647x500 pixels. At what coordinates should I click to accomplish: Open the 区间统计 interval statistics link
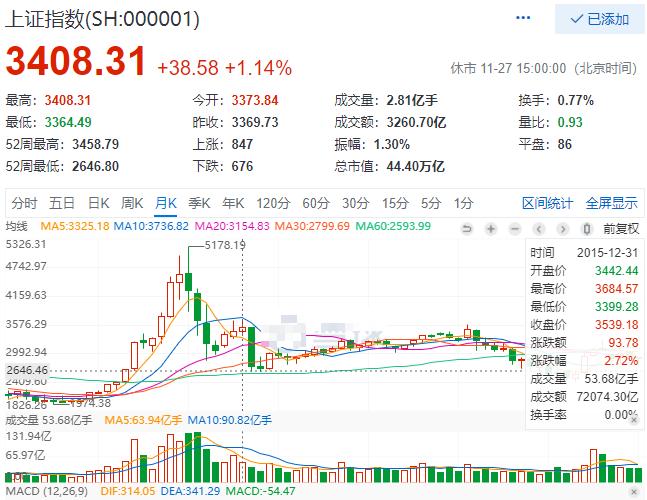click(547, 203)
